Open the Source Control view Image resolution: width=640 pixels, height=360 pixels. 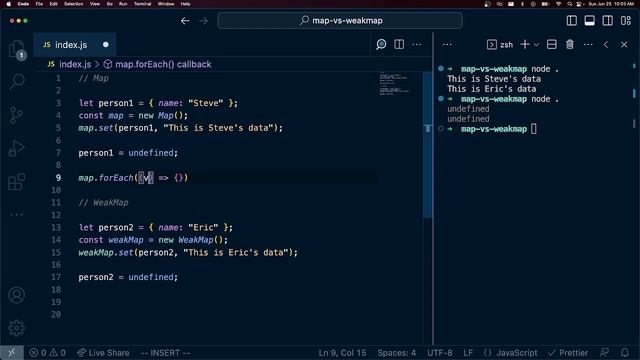pos(16,115)
